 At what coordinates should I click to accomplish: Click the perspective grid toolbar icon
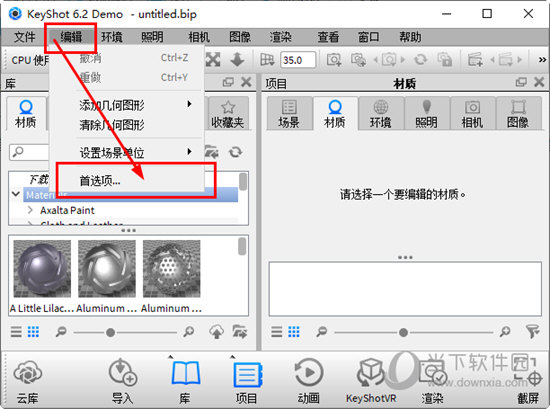pyautogui.click(x=267, y=60)
